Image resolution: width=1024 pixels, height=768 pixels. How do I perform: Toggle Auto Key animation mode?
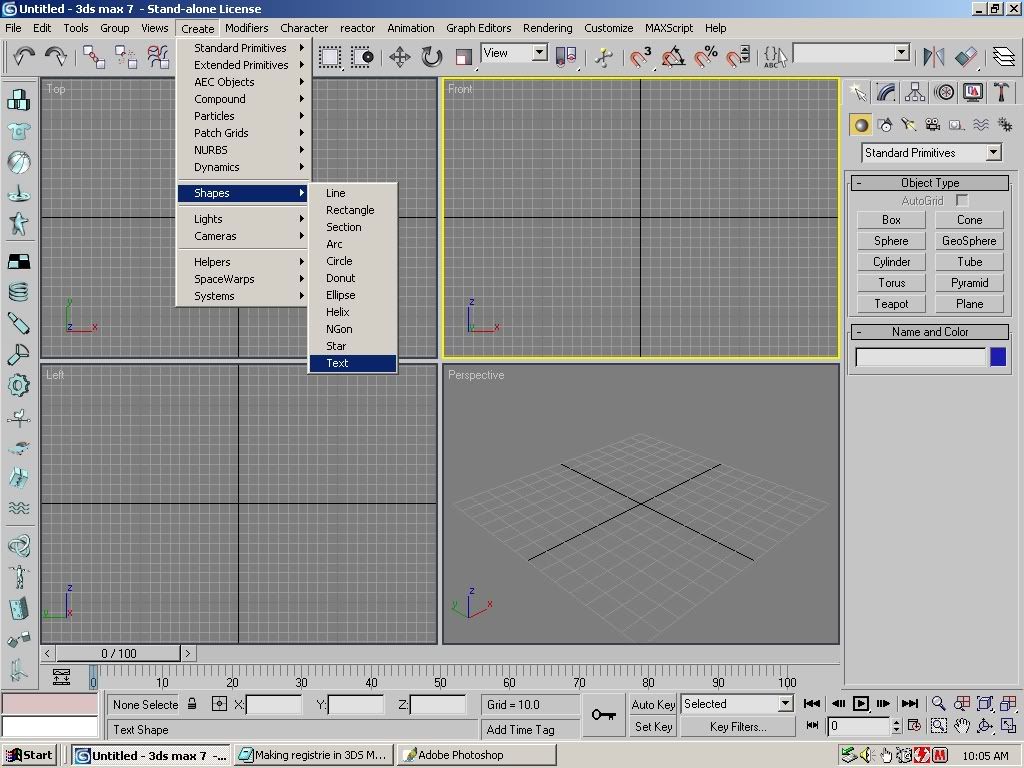(x=653, y=704)
